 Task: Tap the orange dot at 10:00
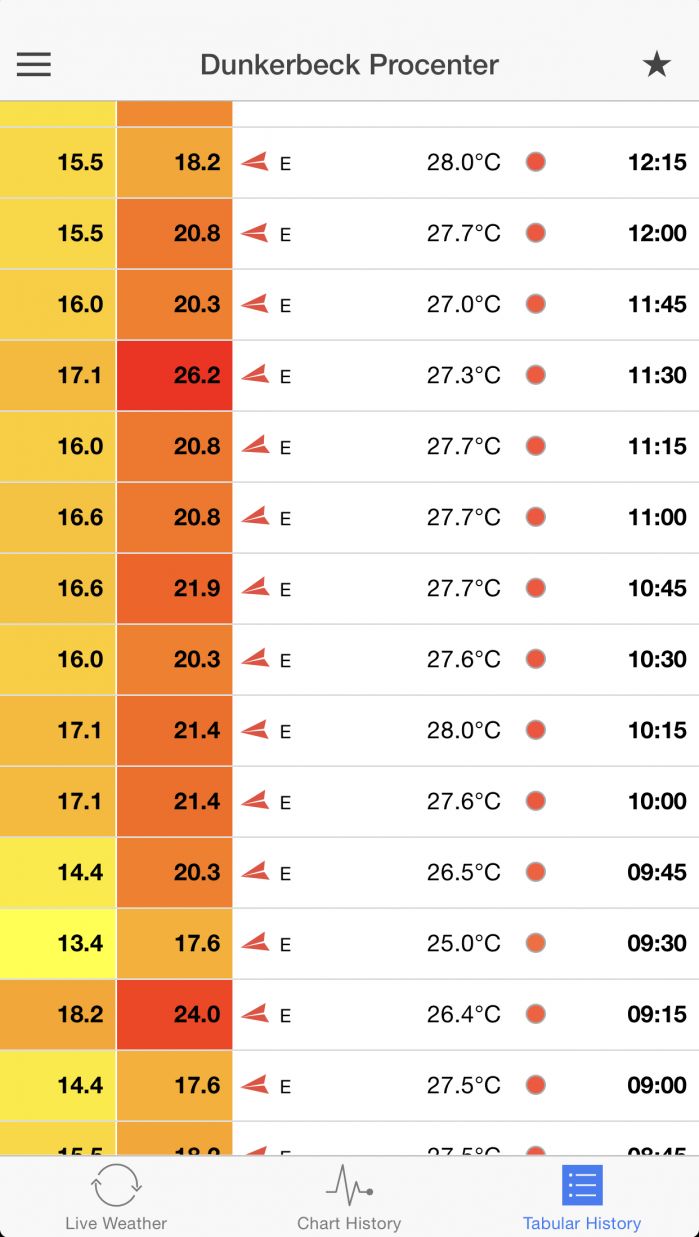click(x=536, y=801)
